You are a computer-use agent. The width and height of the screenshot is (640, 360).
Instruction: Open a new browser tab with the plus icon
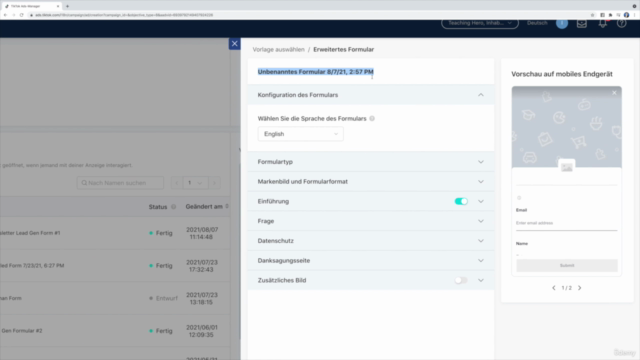(67, 6)
